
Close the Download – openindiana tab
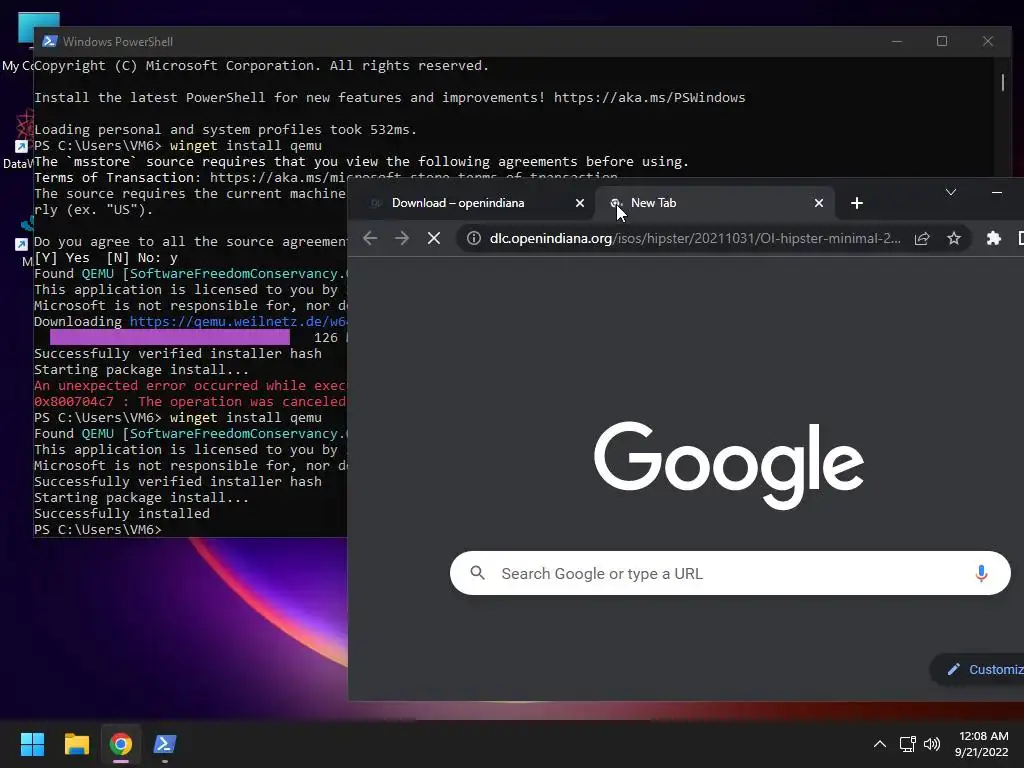[579, 203]
